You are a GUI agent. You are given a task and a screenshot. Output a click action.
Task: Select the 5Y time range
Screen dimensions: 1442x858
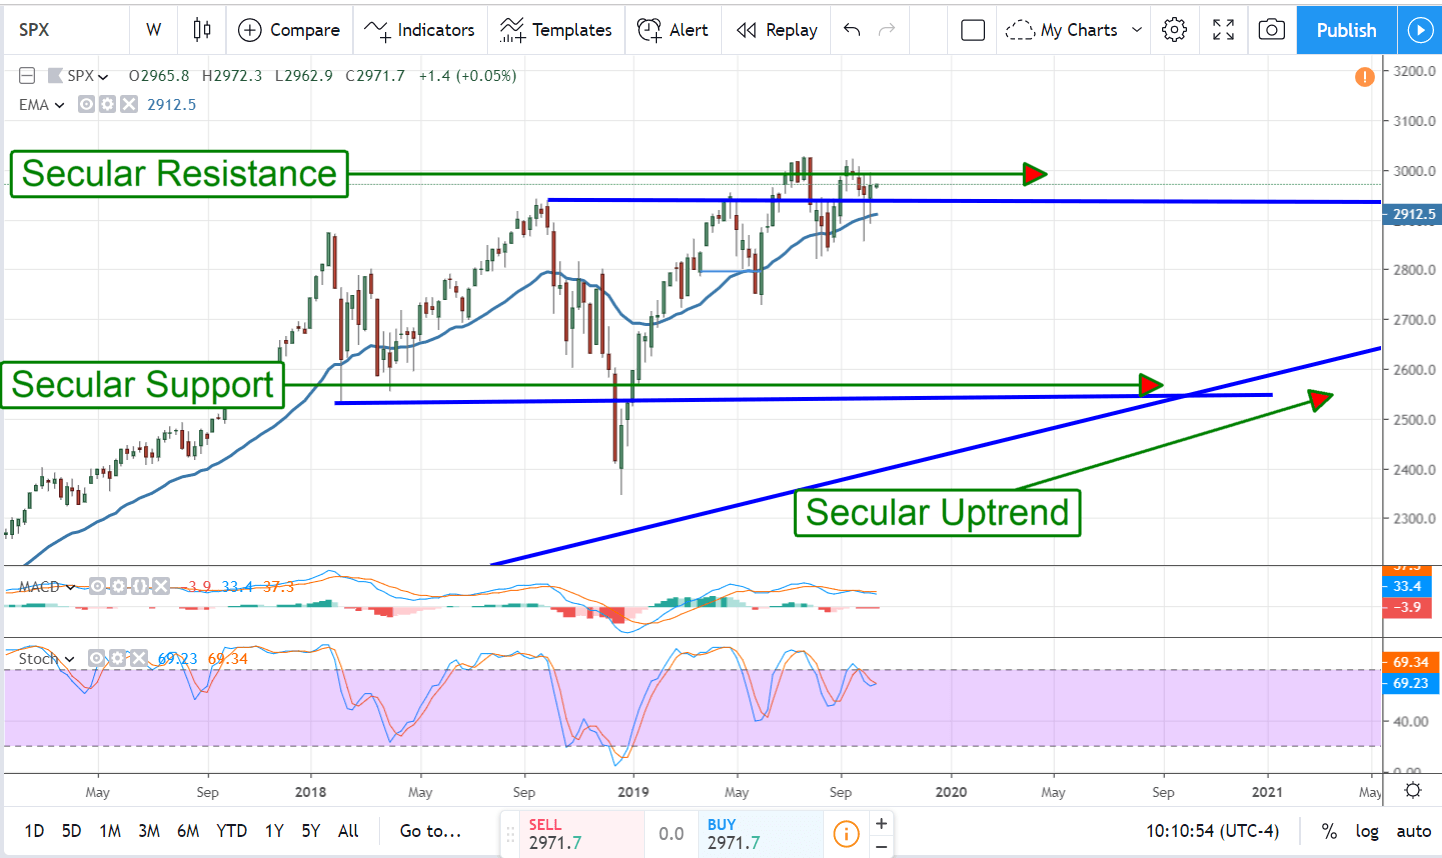pos(311,831)
